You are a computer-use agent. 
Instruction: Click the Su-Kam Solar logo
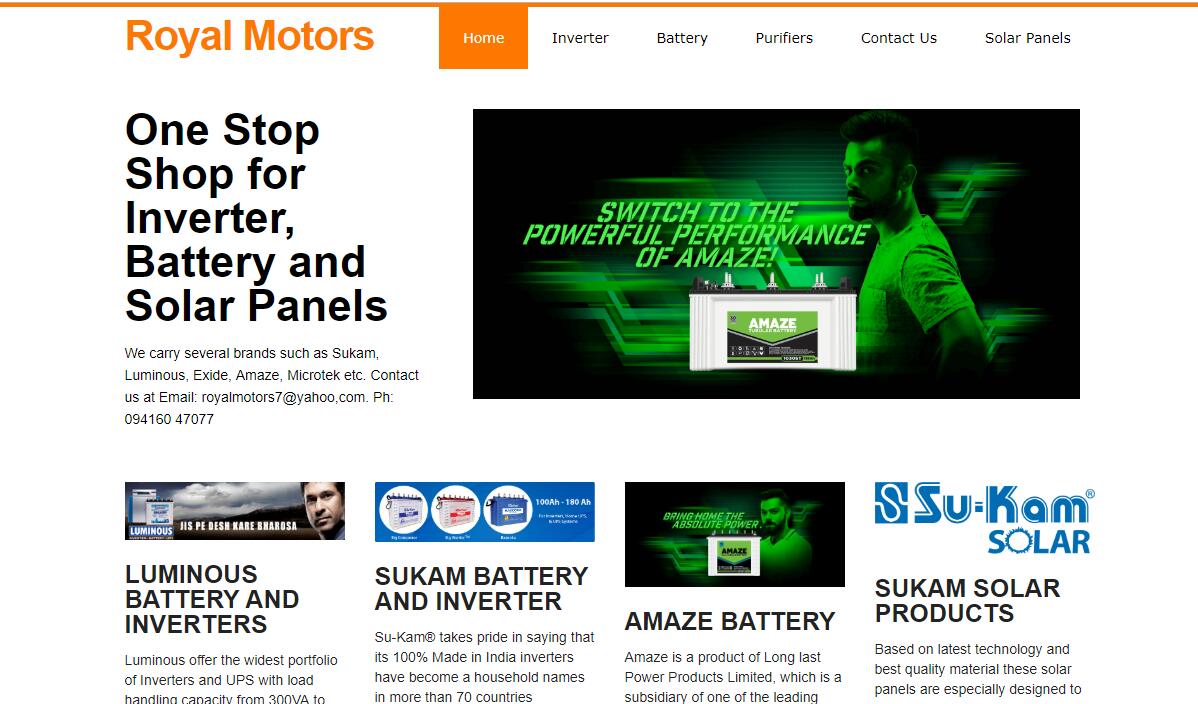point(984,518)
